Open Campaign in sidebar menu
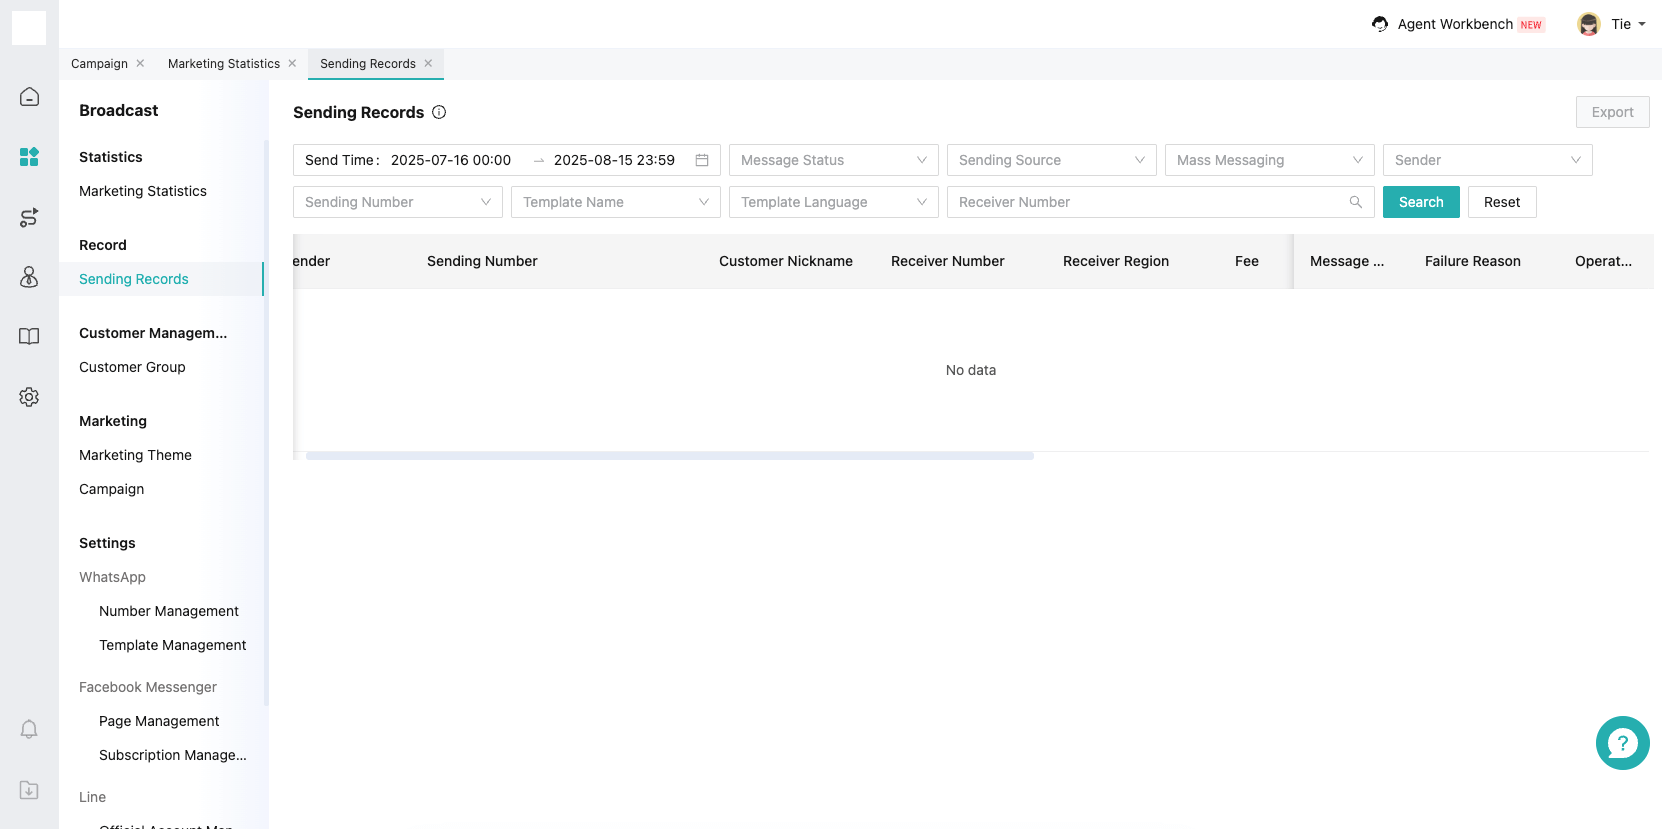 (x=112, y=489)
